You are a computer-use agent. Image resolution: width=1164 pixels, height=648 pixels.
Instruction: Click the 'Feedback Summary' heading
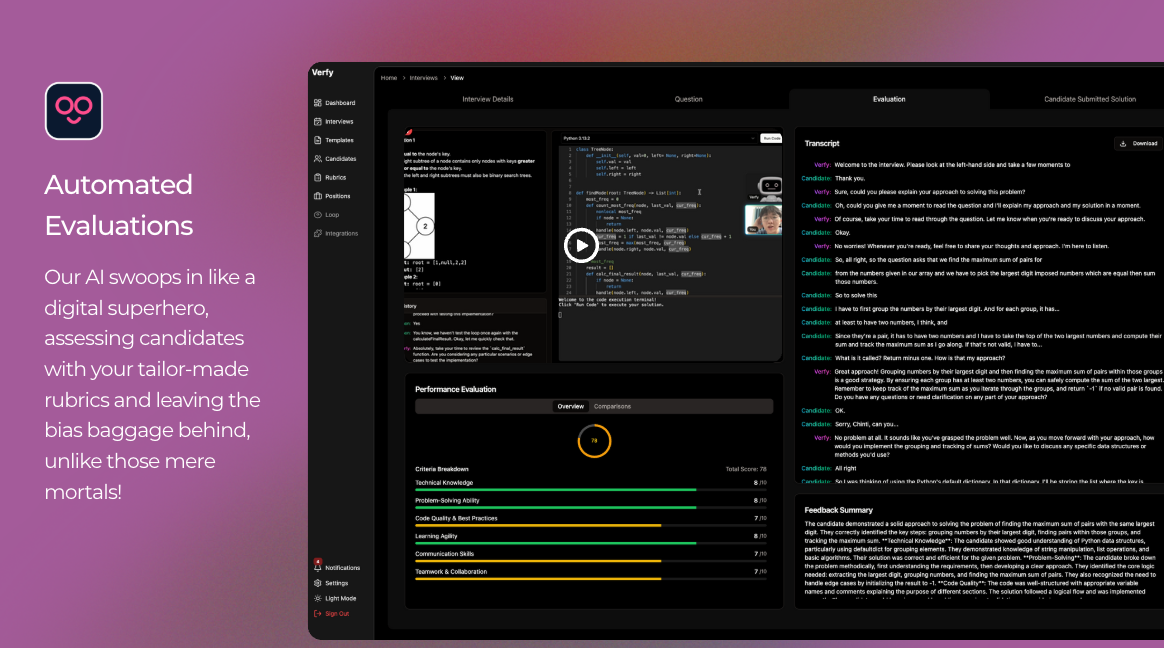pyautogui.click(x=838, y=510)
